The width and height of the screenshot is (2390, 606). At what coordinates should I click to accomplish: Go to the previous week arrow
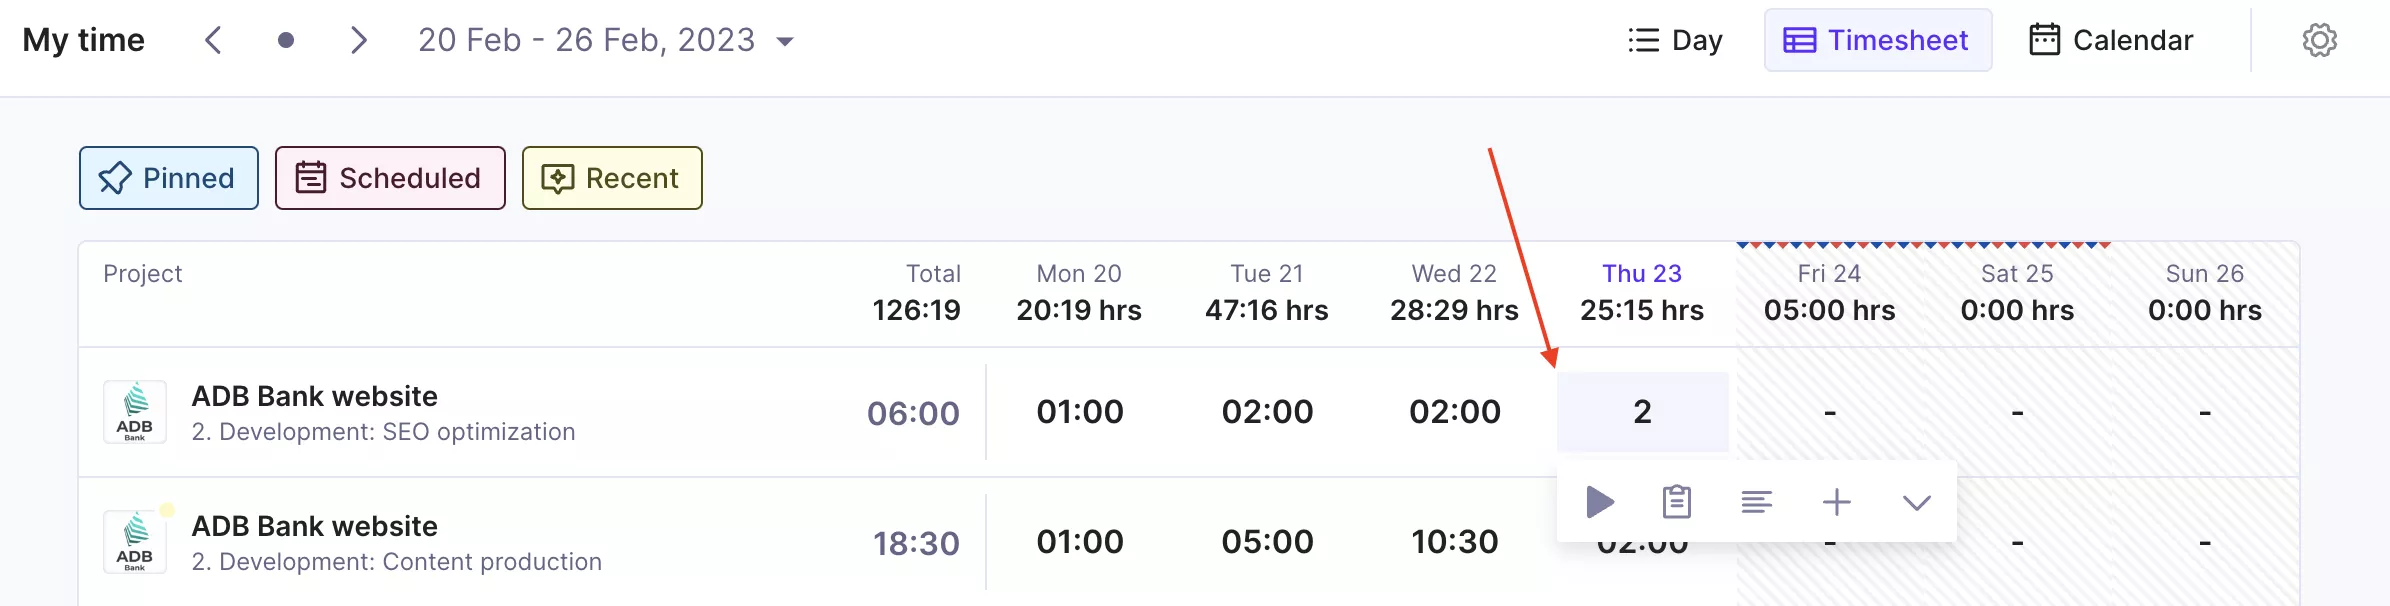(x=213, y=40)
